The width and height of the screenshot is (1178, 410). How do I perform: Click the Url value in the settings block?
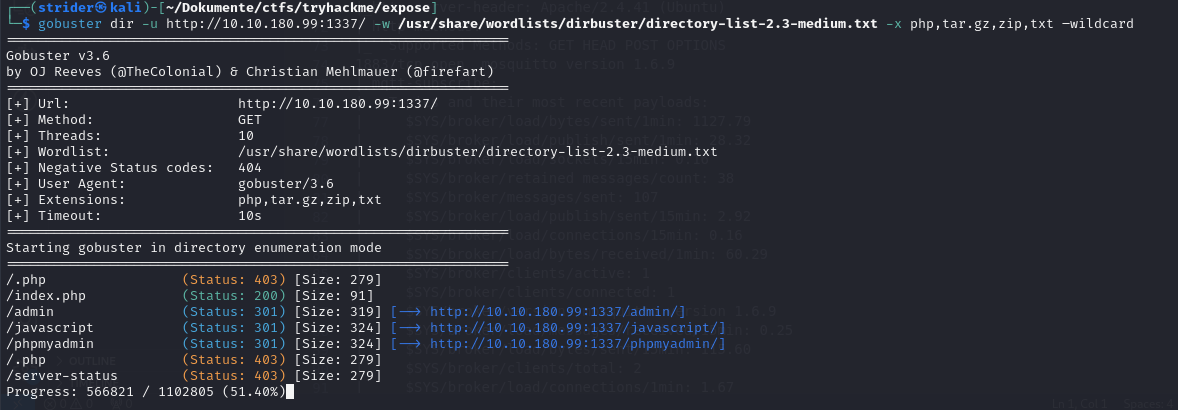pos(338,104)
